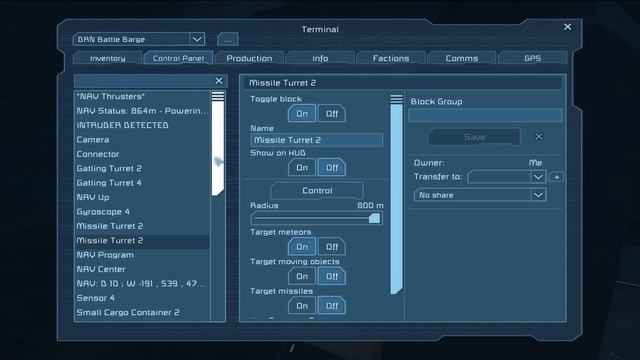640x360 pixels.
Task: Turn Target moving objects Off
Action: click(332, 276)
